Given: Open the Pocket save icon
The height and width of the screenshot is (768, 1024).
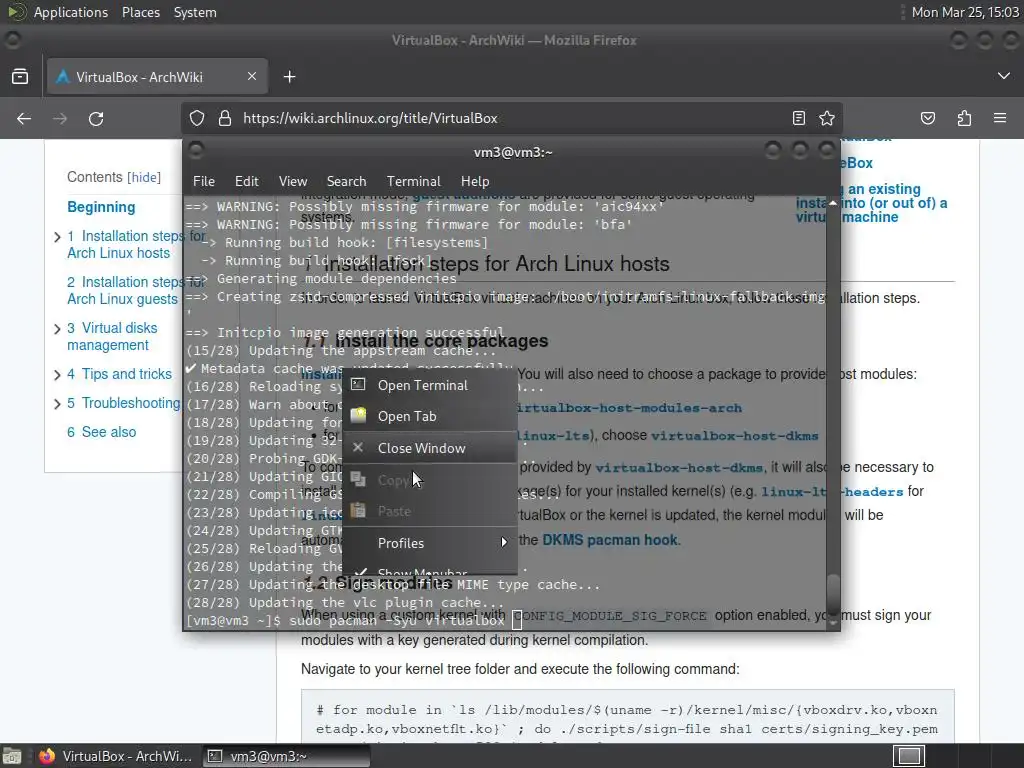Looking at the screenshot, I should 927,118.
